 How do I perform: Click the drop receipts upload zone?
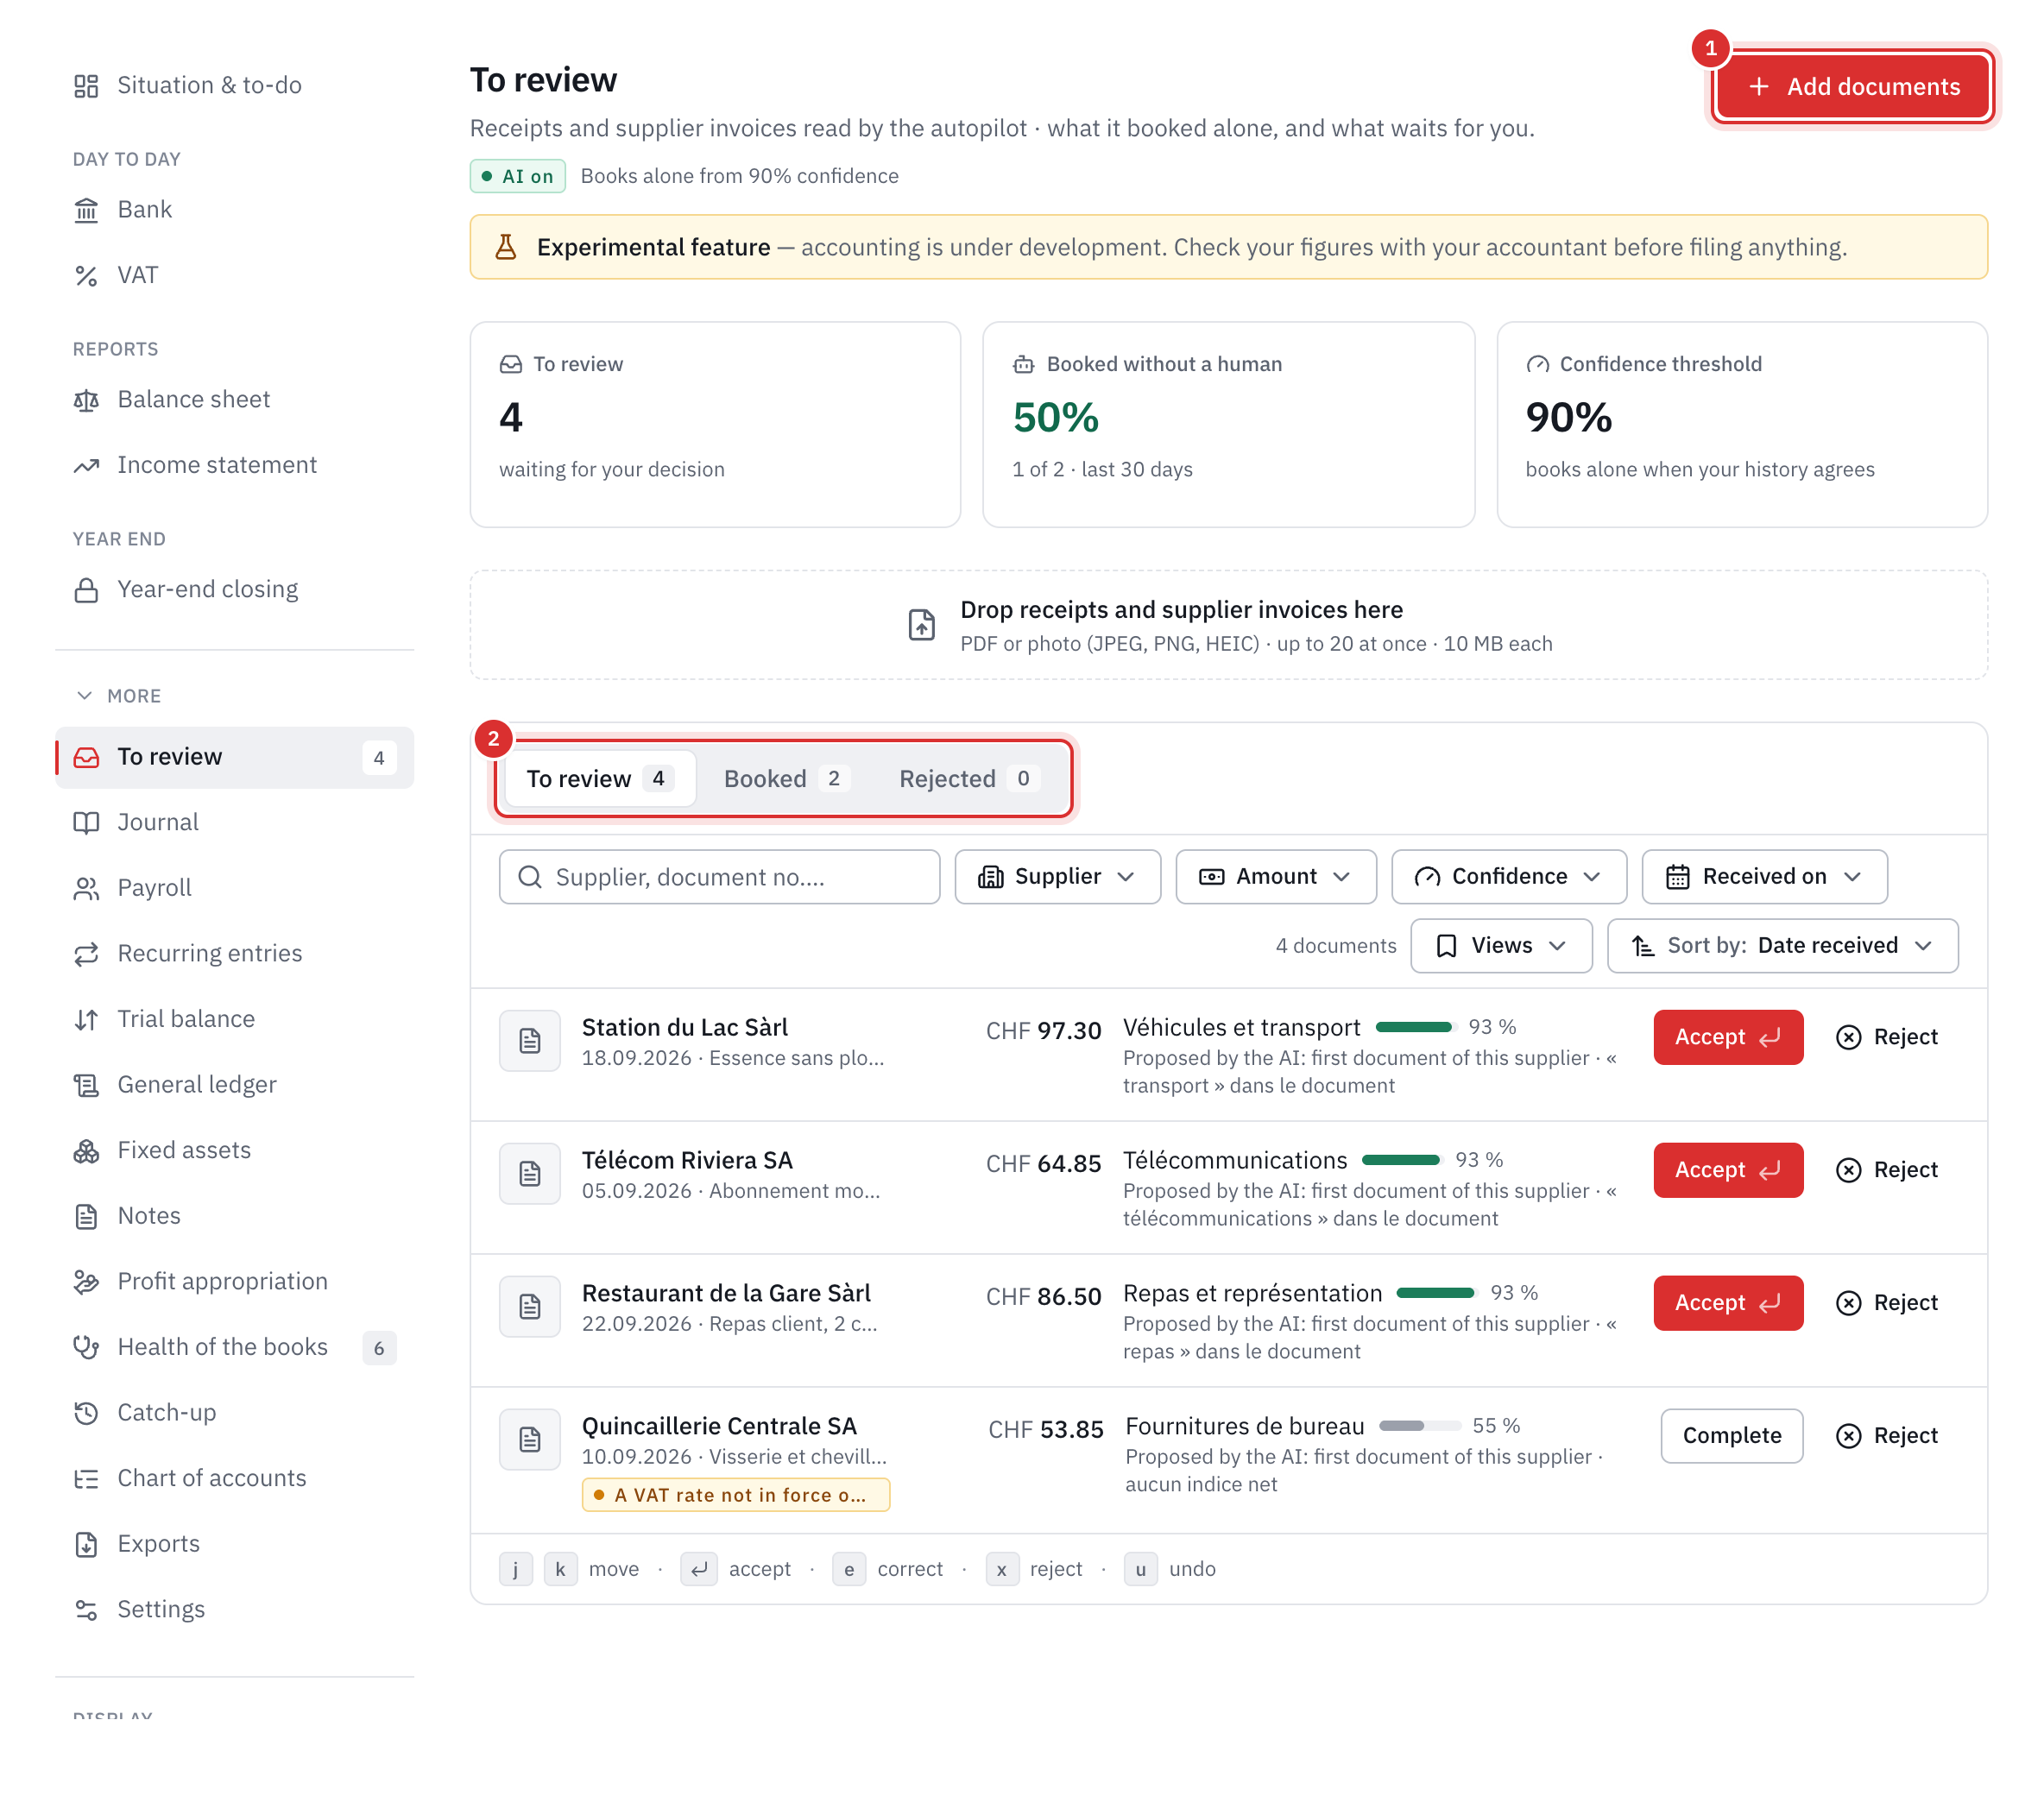(1228, 626)
